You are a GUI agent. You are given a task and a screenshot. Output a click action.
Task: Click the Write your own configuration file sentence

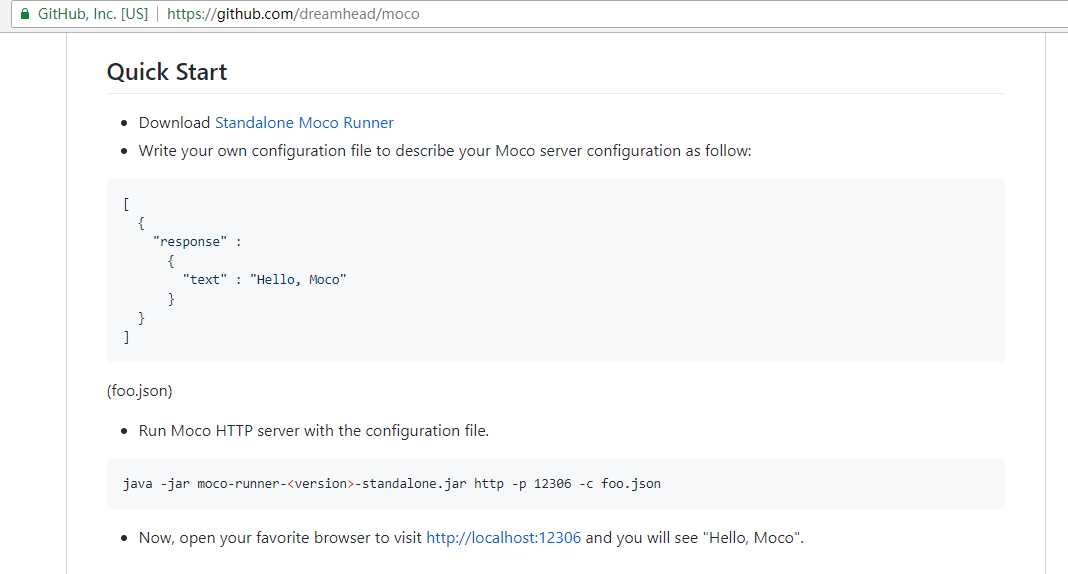coord(445,150)
